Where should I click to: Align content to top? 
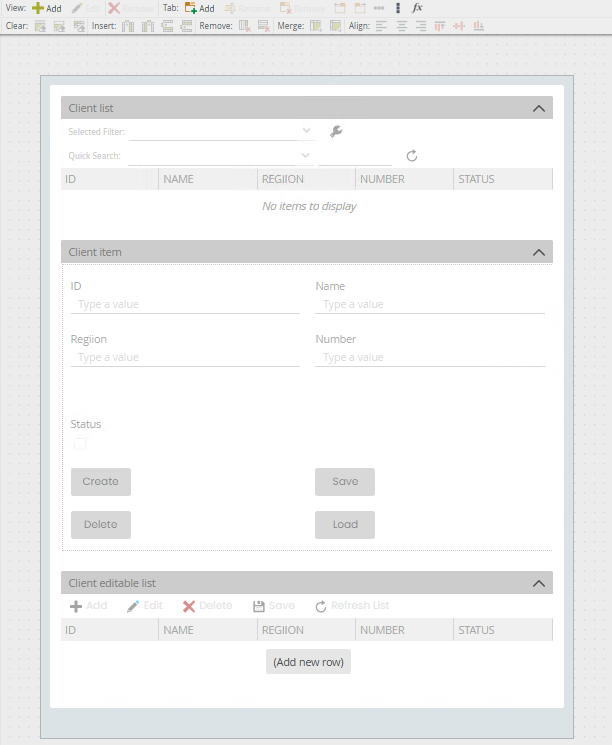tap(440, 26)
